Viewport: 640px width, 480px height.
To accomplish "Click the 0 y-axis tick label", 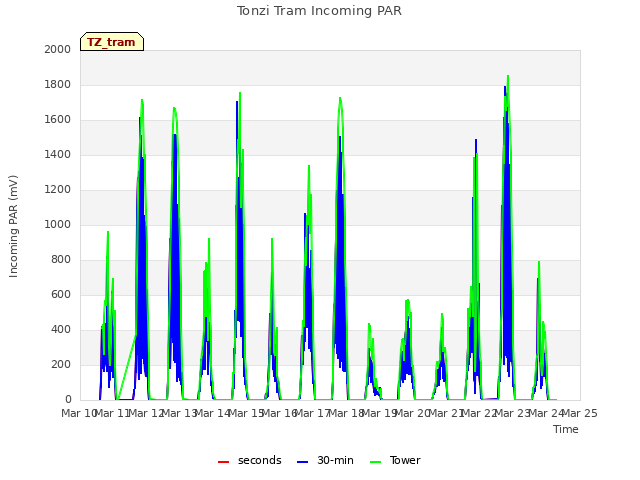I will [68, 400].
